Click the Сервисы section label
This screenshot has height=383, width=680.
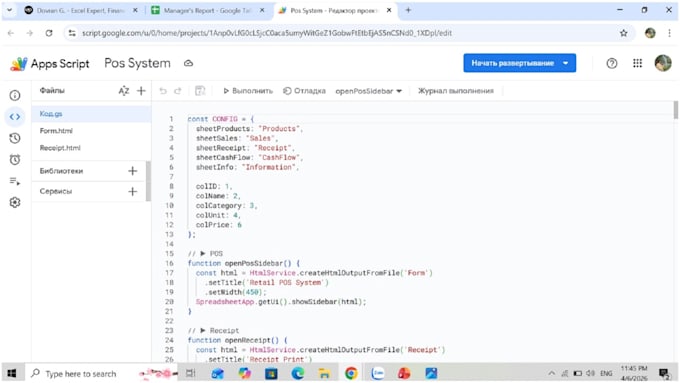point(56,191)
